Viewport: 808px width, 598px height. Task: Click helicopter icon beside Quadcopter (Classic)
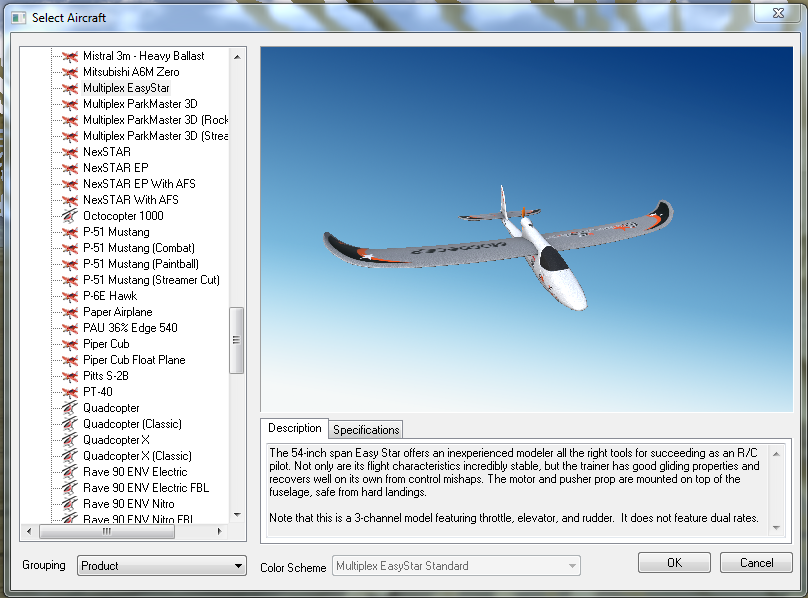tap(70, 424)
